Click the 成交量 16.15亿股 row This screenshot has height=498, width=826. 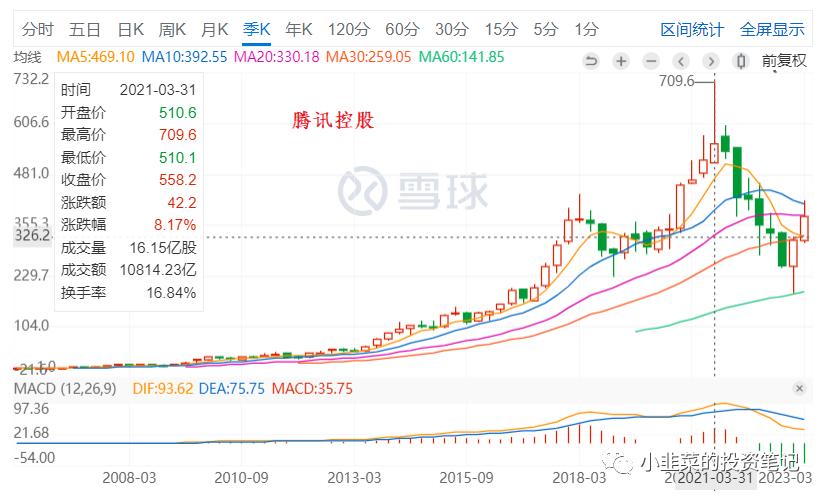click(129, 247)
